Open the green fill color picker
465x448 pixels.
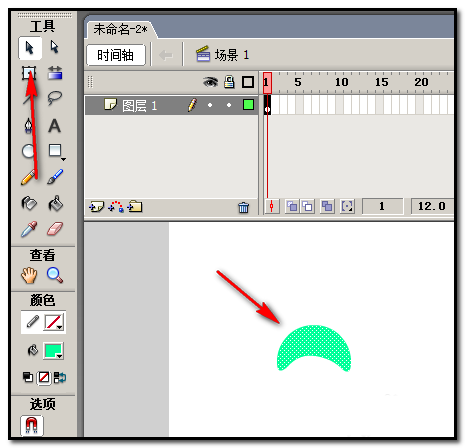pos(53,351)
